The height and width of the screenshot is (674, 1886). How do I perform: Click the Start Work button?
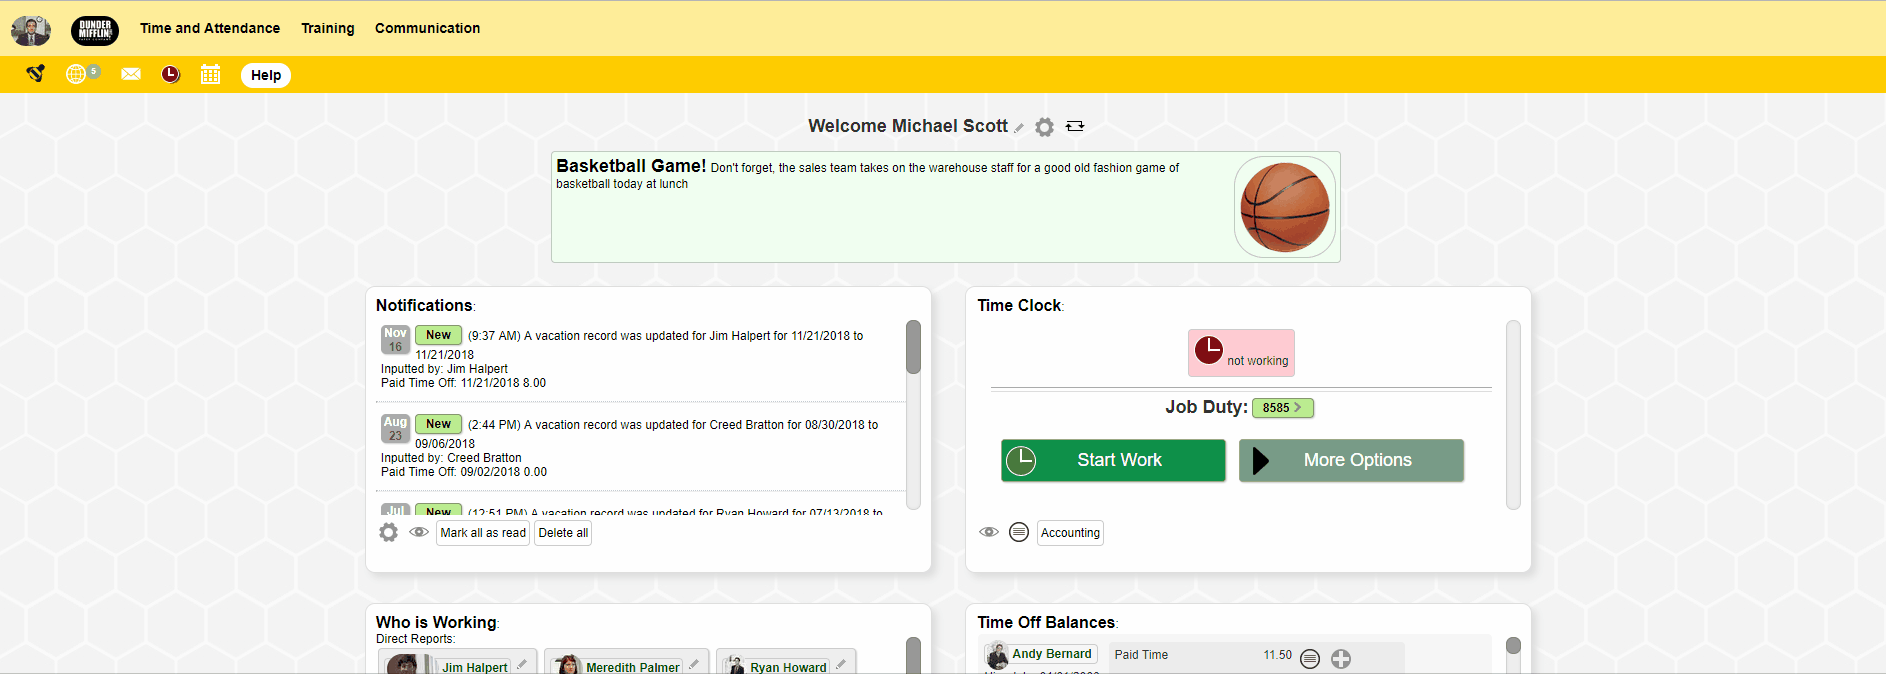point(1113,460)
